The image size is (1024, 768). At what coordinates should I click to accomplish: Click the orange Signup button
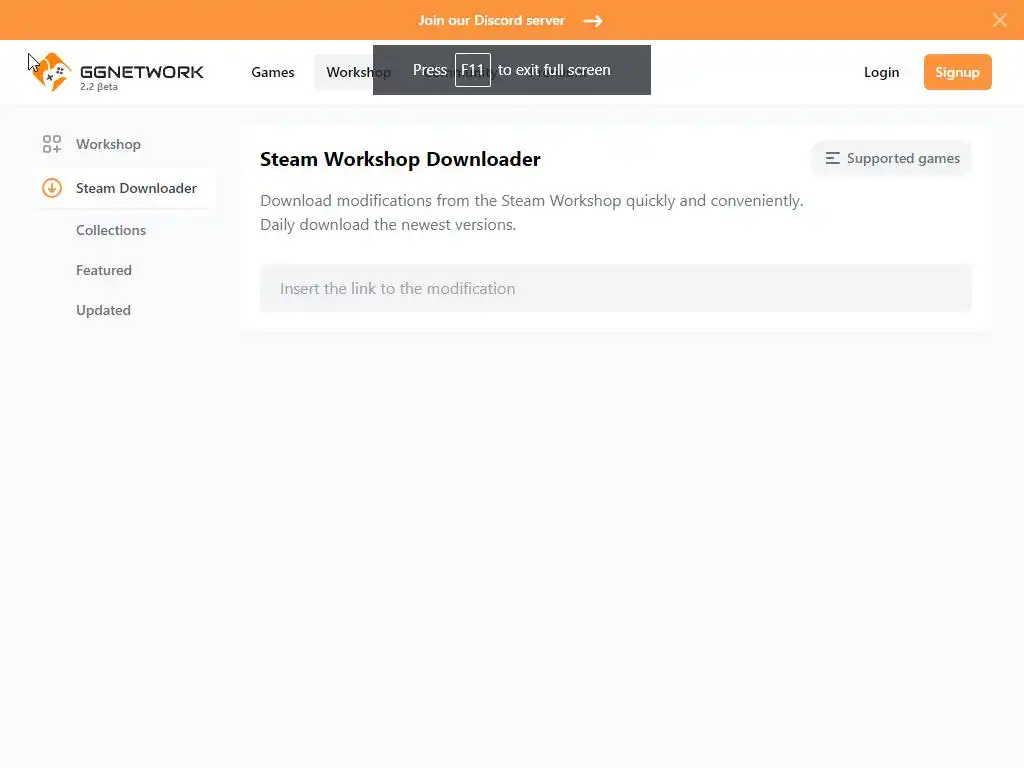click(957, 72)
